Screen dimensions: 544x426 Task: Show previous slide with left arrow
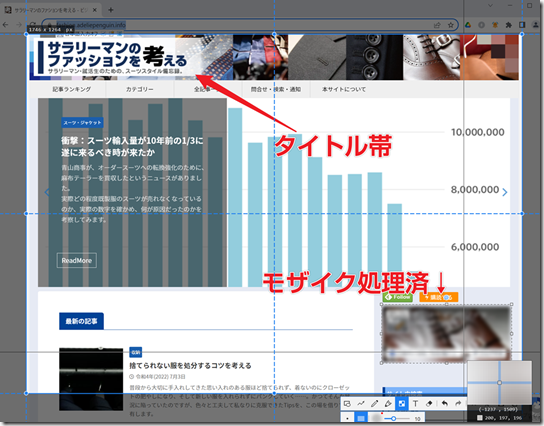(x=47, y=192)
